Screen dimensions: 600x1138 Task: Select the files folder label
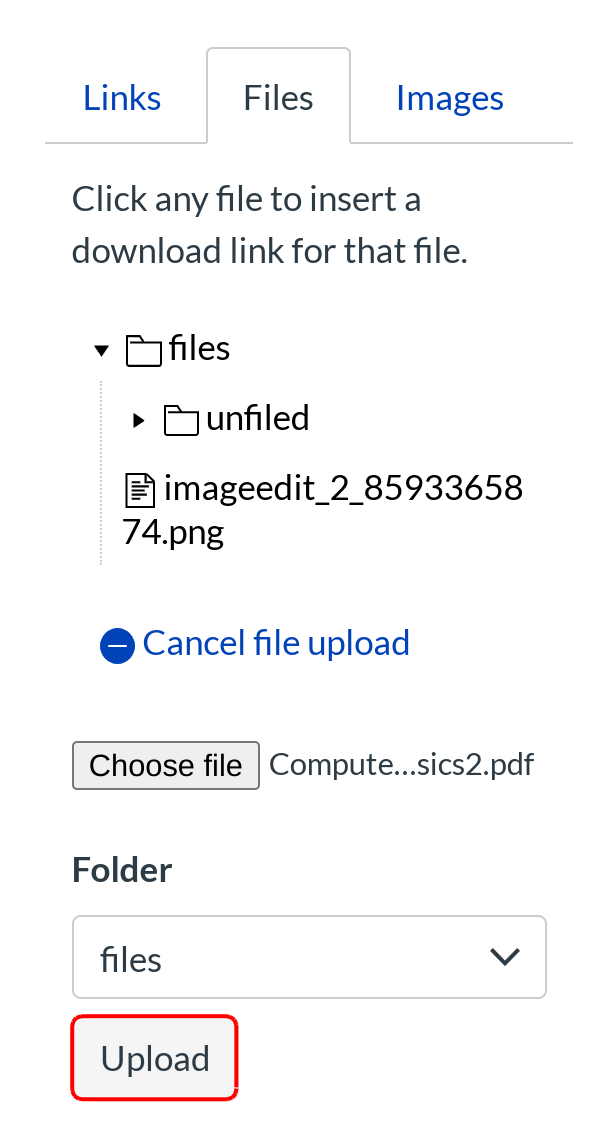[200, 348]
